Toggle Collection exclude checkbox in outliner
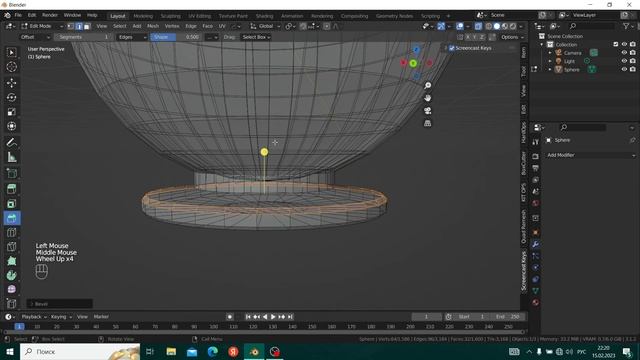This screenshot has width=640, height=360. 616,44
